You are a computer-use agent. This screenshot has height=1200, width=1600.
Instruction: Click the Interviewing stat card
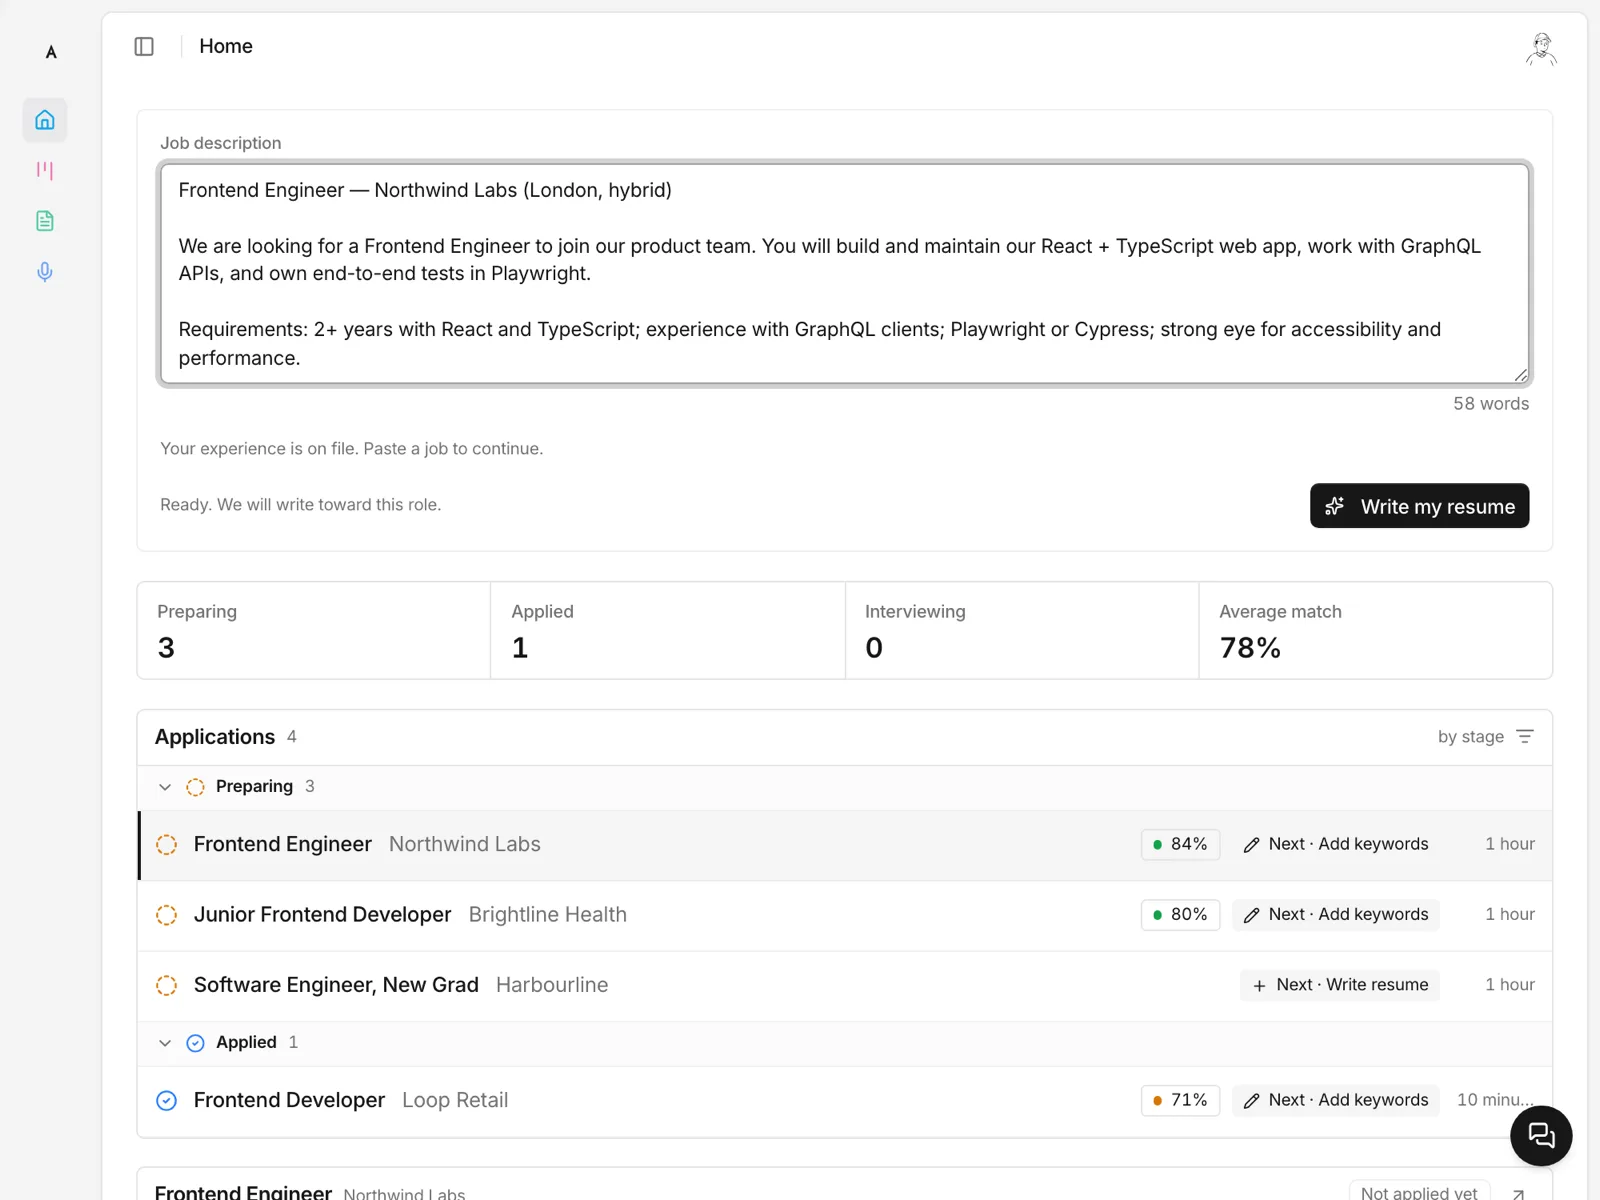point(1022,631)
